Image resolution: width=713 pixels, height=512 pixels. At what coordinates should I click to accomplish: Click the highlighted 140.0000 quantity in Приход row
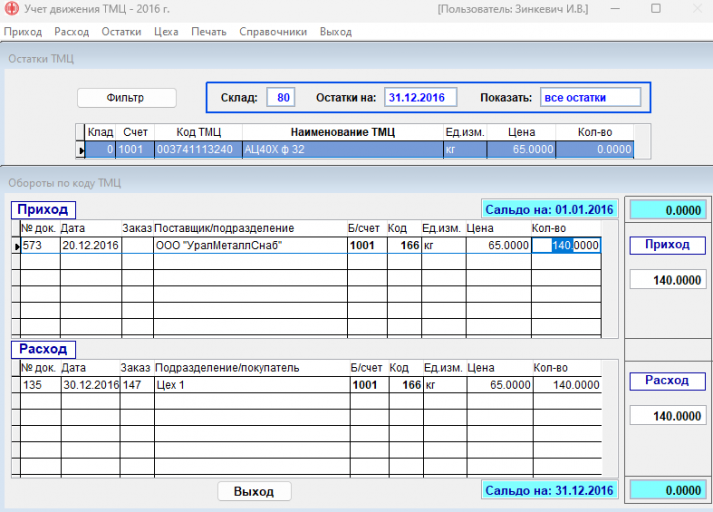click(566, 246)
